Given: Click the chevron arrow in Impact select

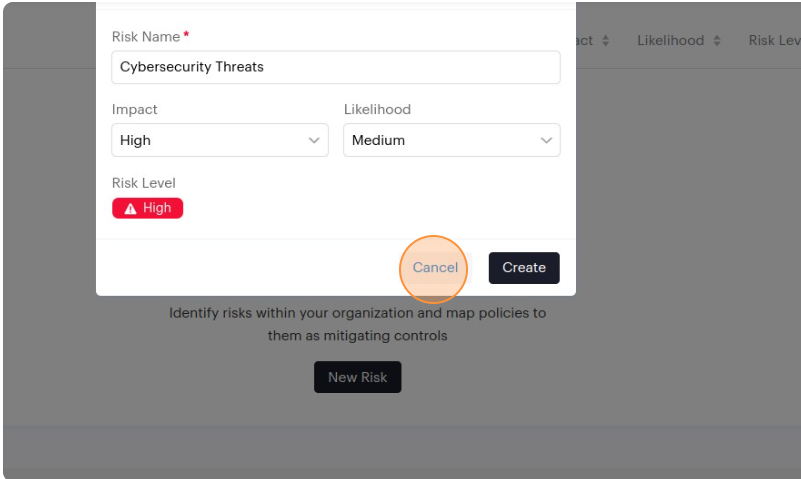Looking at the screenshot, I should (314, 141).
